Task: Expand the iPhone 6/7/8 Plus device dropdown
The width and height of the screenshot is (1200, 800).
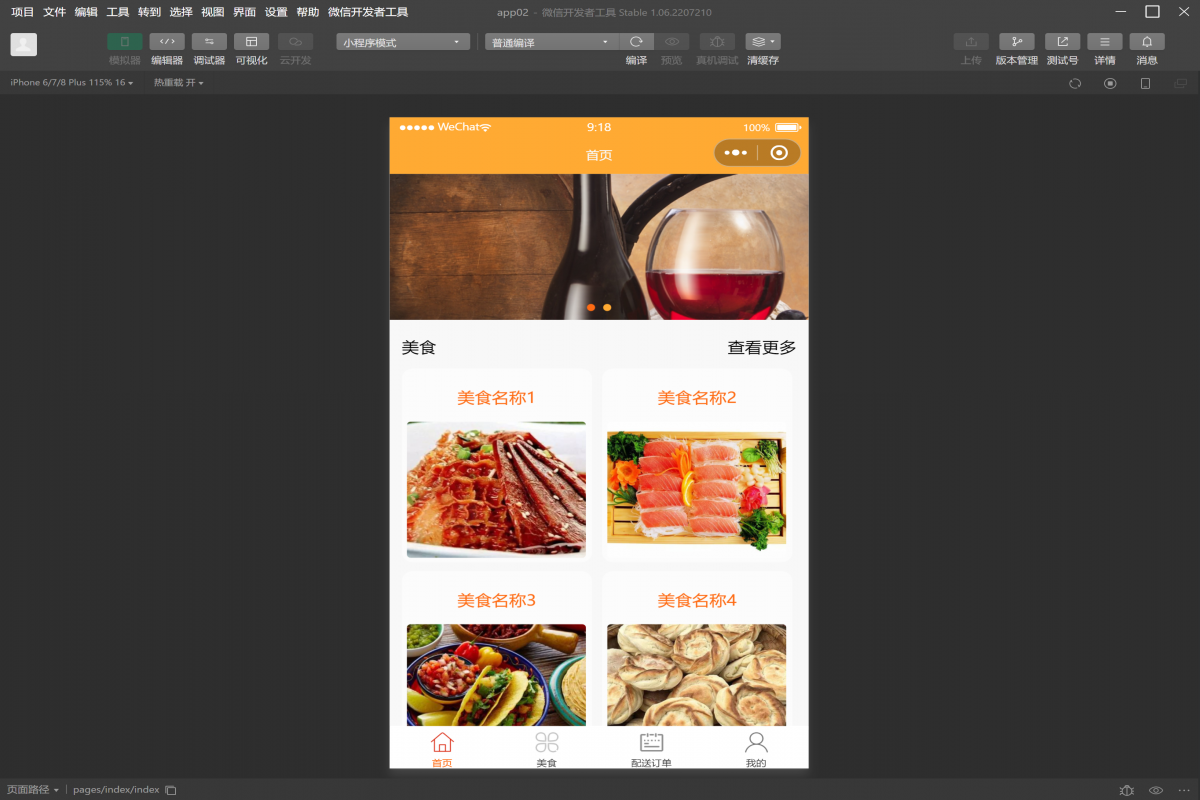Action: tap(71, 83)
